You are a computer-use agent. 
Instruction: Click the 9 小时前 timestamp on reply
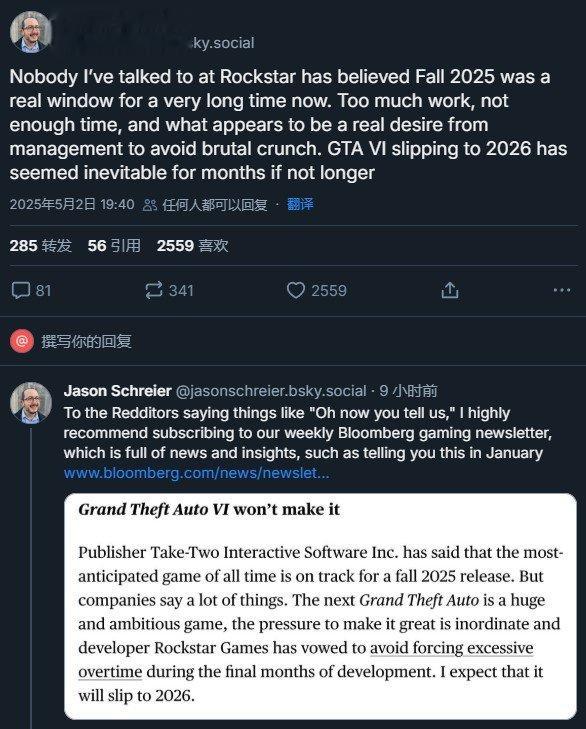(408, 391)
